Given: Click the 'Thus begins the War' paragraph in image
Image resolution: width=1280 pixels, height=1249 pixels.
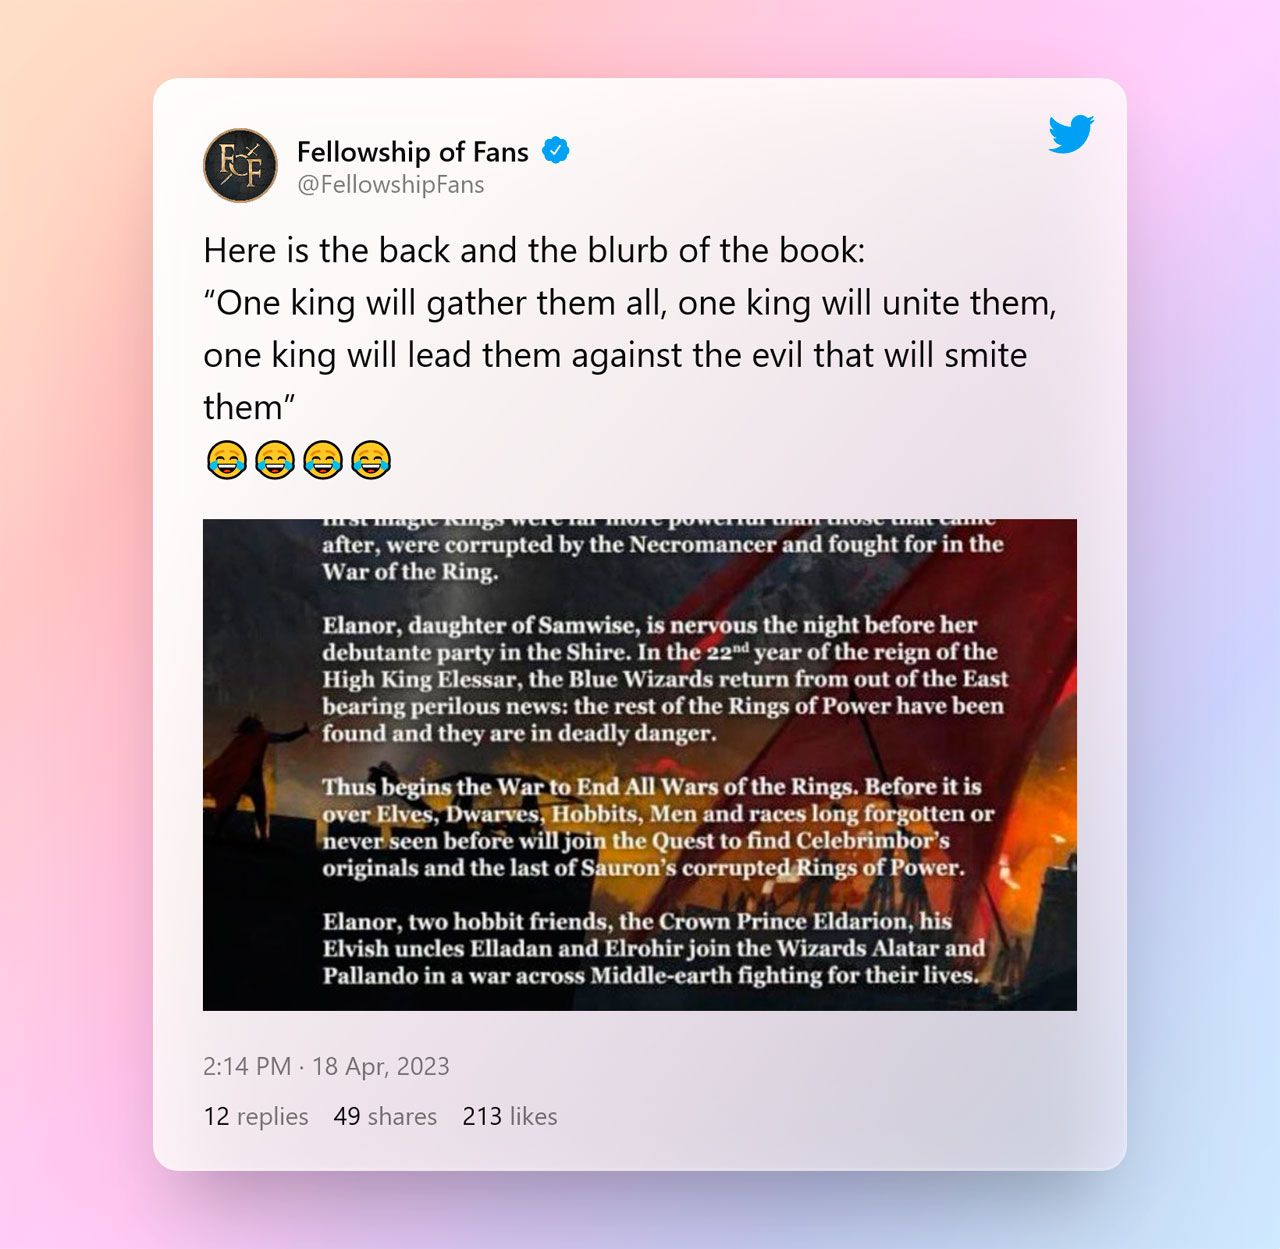Looking at the screenshot, I should tap(658, 827).
